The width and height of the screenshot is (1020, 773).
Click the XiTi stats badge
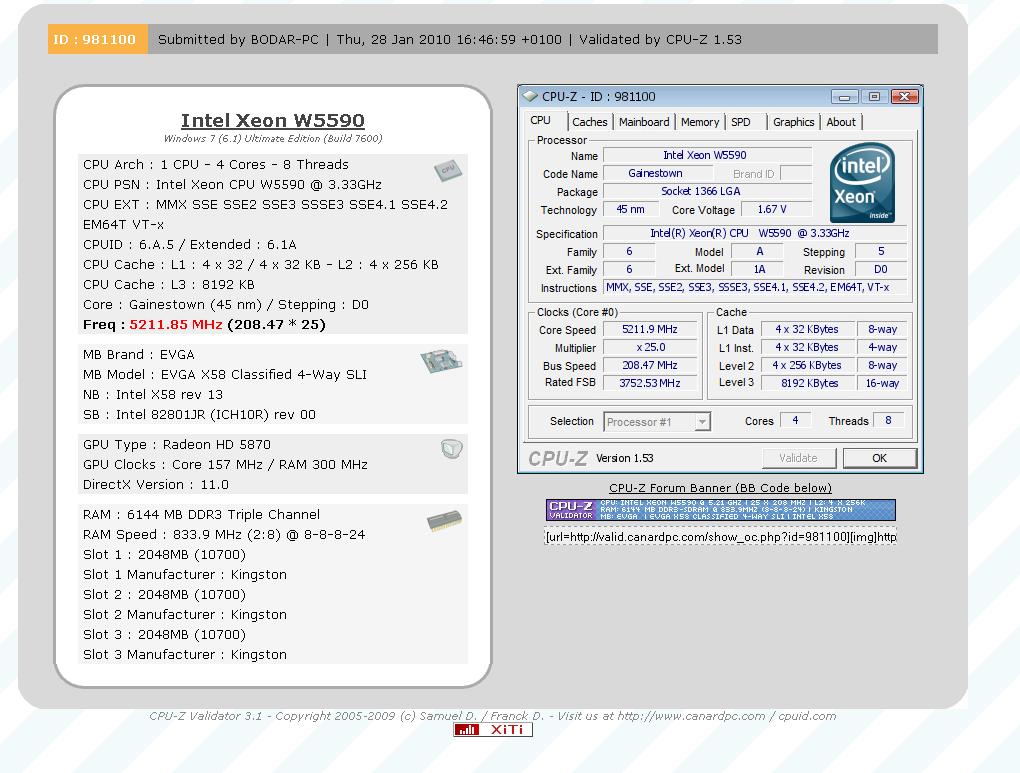[x=493, y=730]
